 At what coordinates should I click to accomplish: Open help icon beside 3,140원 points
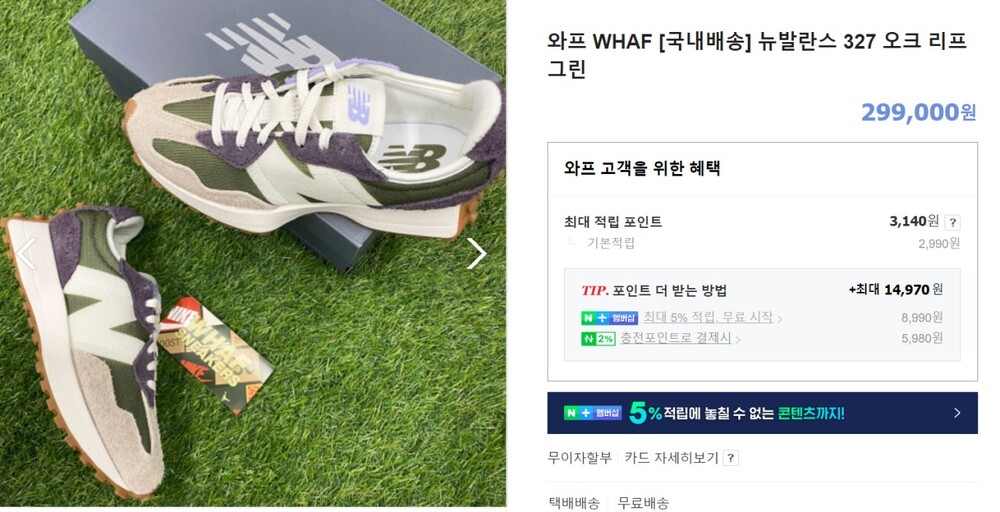pos(952,223)
